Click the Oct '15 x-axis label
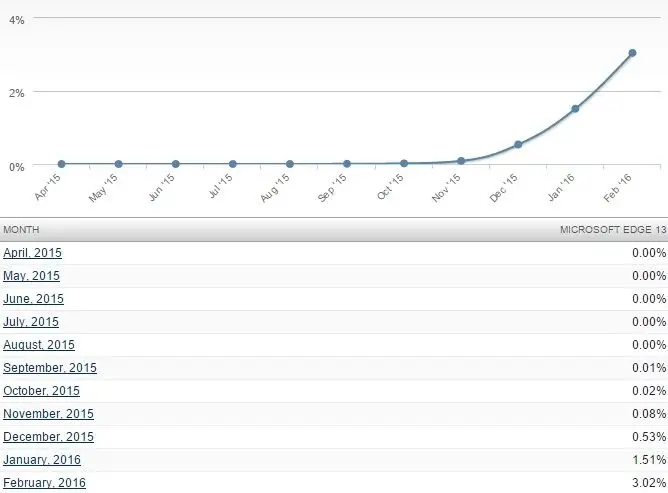Viewport: 668px width, 493px height. tap(390, 187)
